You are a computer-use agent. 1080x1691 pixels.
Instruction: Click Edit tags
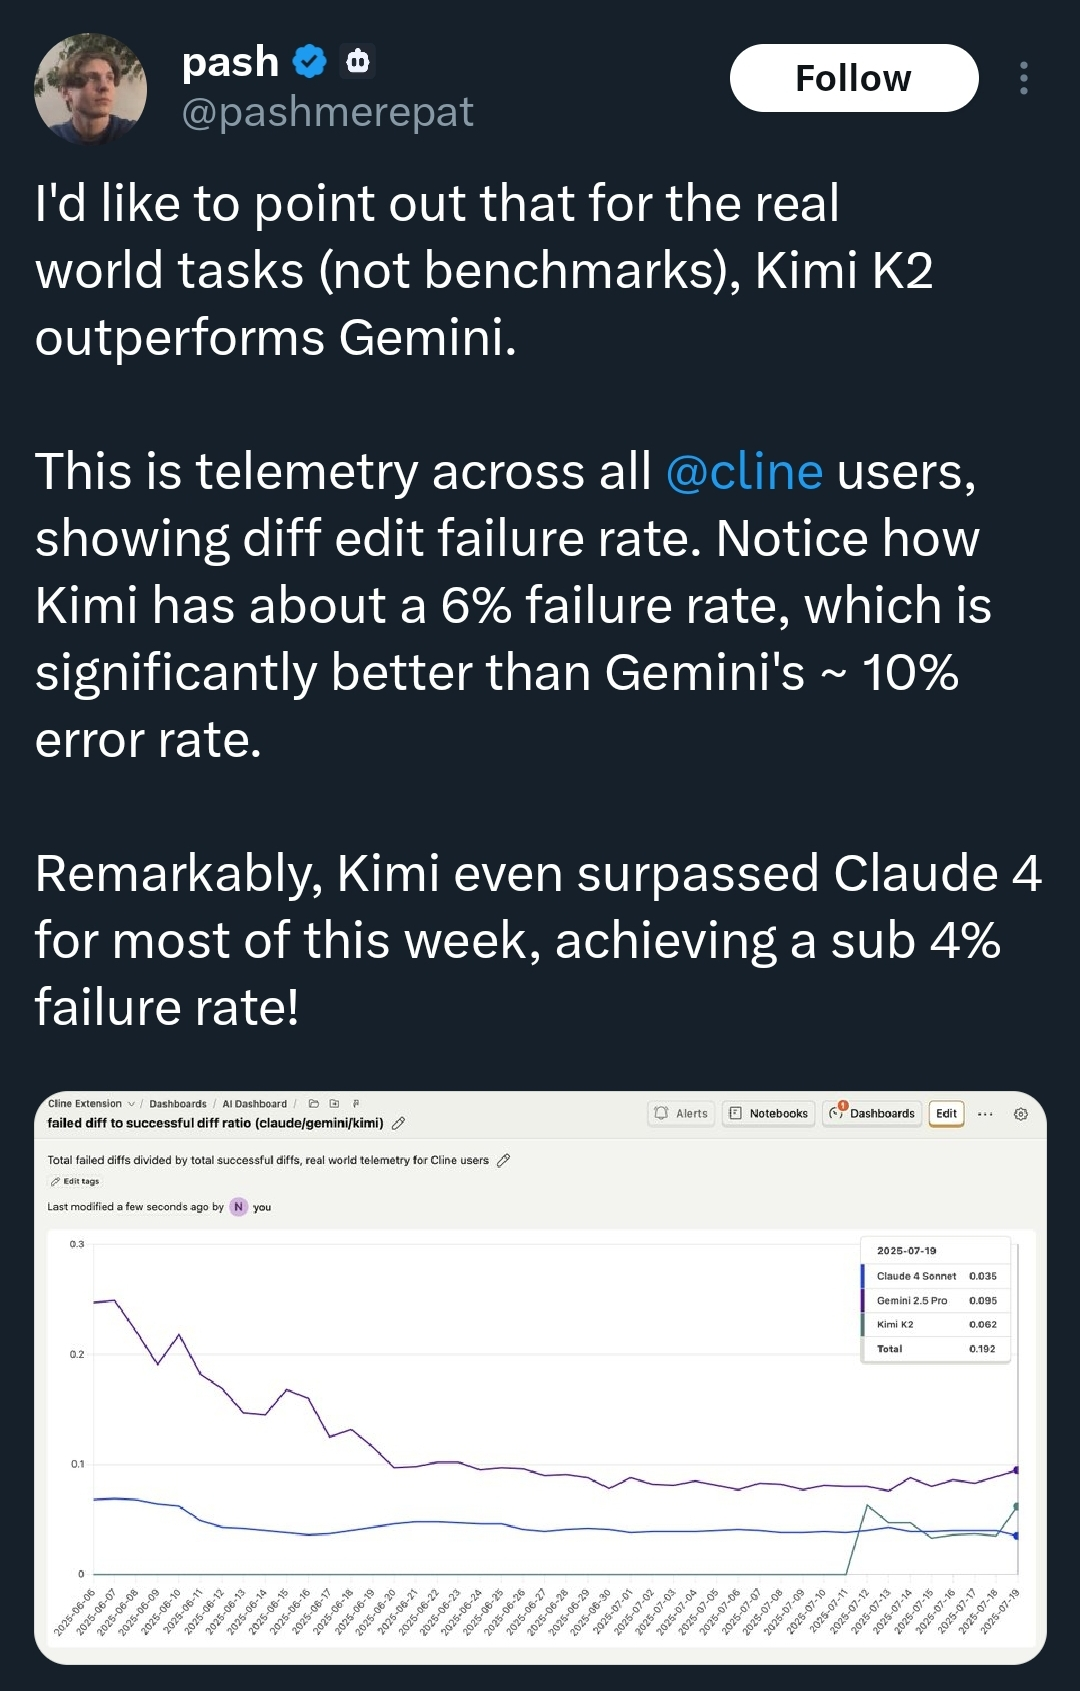coord(75,1181)
